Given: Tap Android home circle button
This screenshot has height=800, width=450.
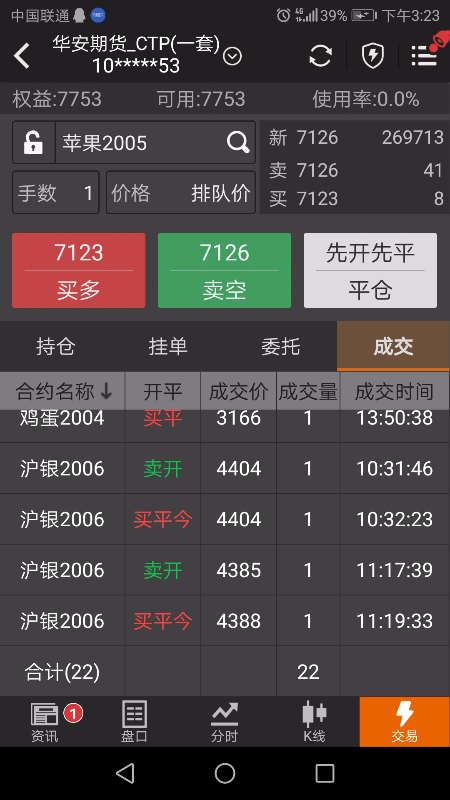Looking at the screenshot, I should (225, 773).
